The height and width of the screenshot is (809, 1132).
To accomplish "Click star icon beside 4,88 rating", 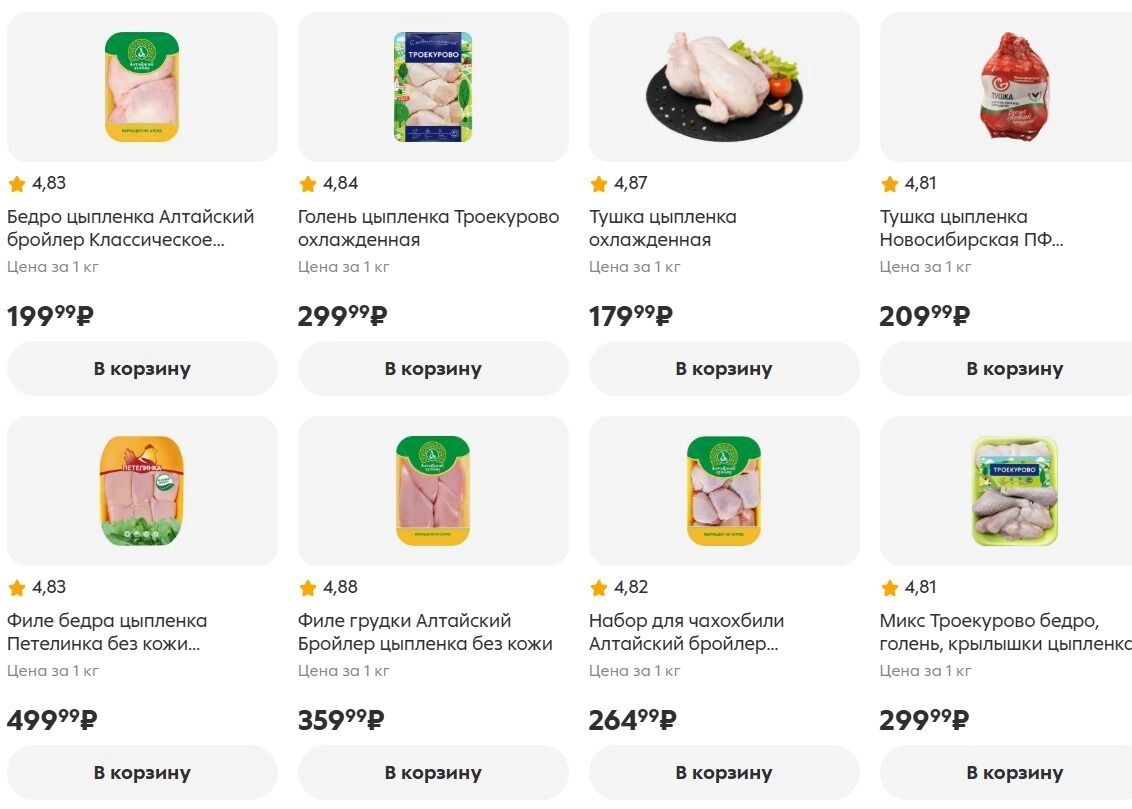I will coord(308,588).
